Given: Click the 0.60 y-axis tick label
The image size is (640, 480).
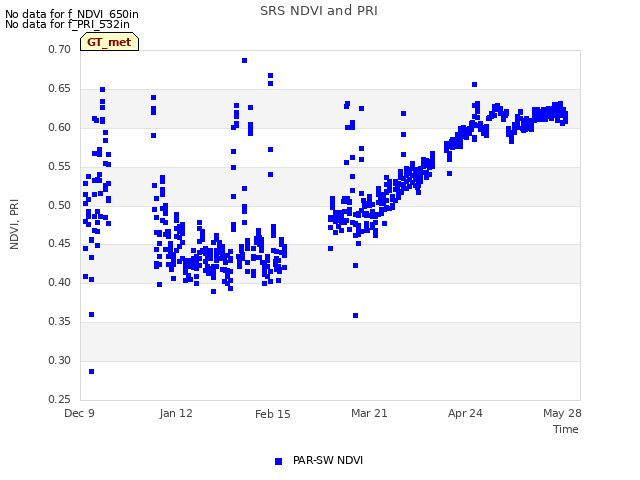Looking at the screenshot, I should 60,127.
